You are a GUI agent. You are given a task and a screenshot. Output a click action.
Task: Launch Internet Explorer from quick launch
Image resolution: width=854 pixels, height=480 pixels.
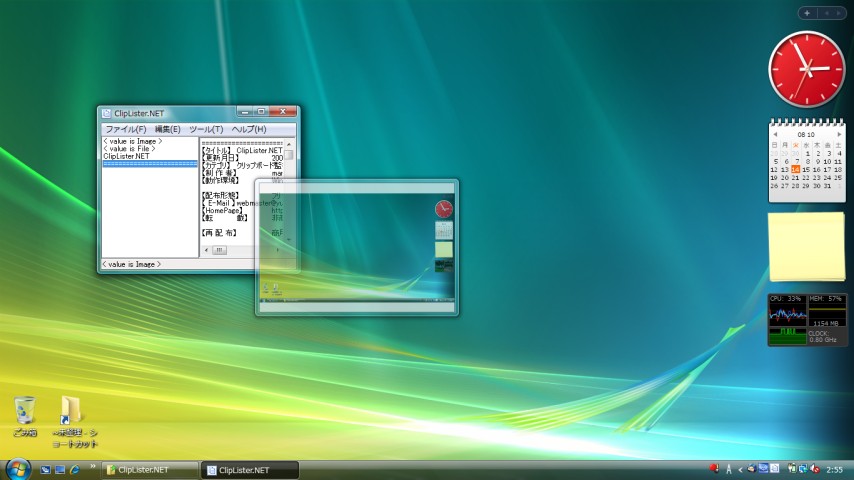tap(75, 470)
